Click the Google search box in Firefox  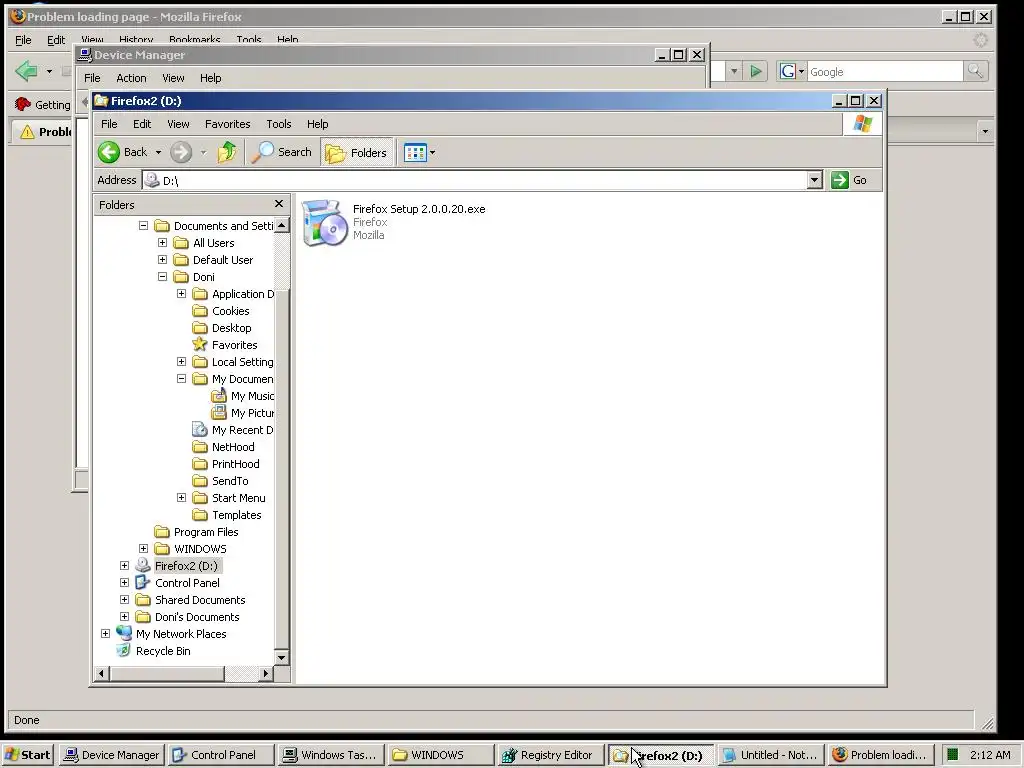click(x=885, y=72)
